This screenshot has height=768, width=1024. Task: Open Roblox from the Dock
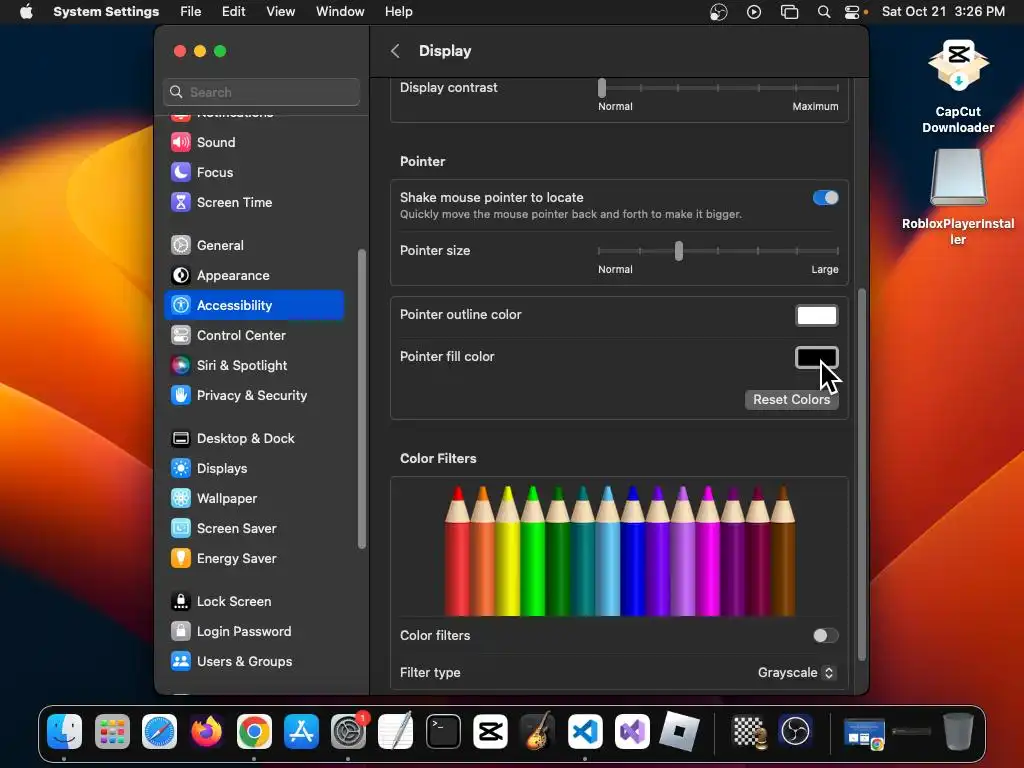point(679,731)
